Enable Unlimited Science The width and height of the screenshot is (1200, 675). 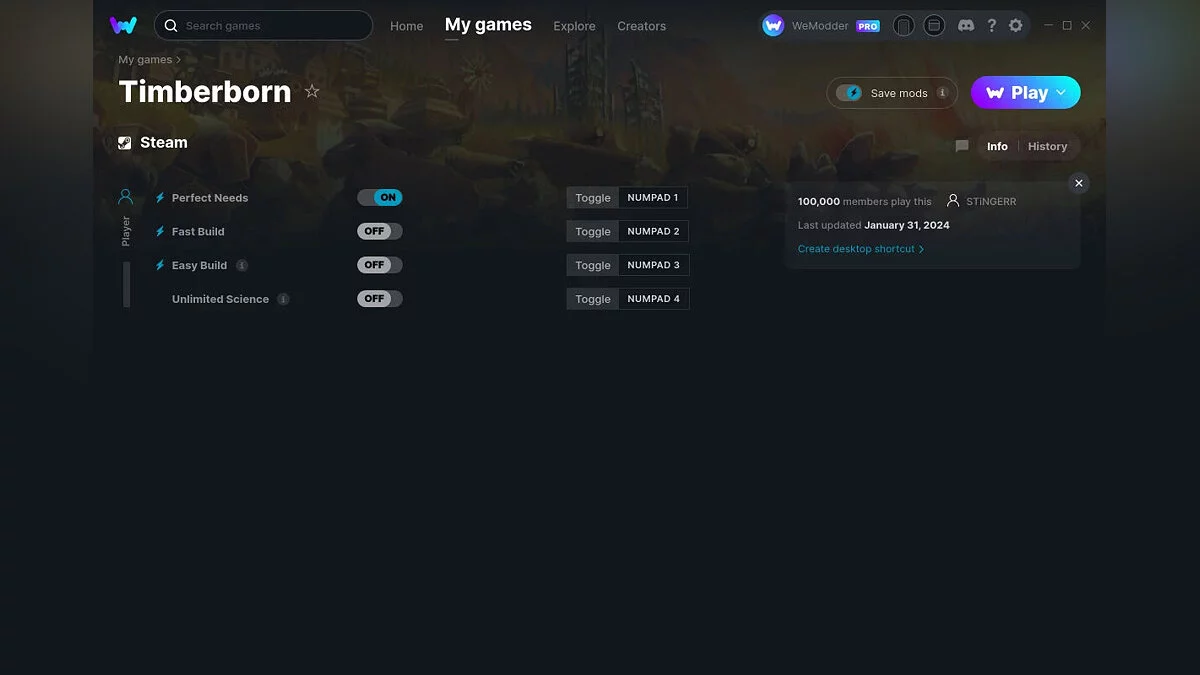pyautogui.click(x=379, y=298)
